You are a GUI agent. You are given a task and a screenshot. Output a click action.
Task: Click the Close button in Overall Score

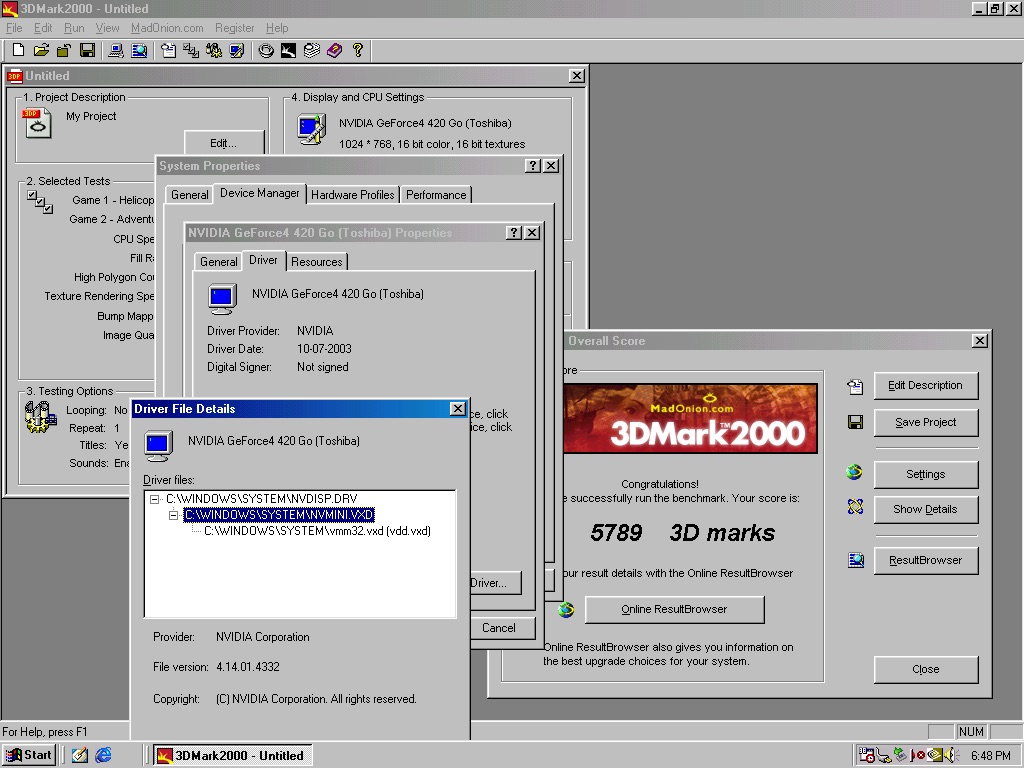(925, 669)
